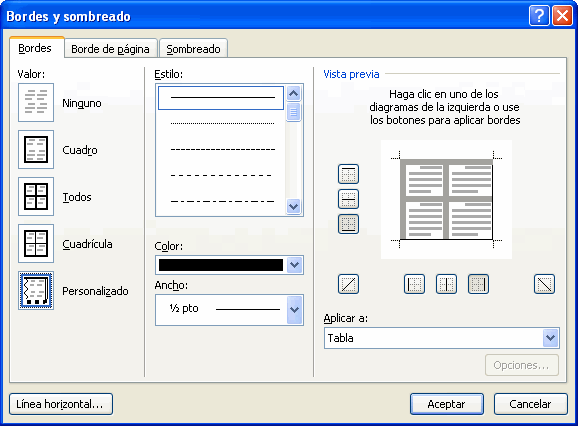Click the style list scroll up arrow
Screen dimensions: 578x426
293,93
